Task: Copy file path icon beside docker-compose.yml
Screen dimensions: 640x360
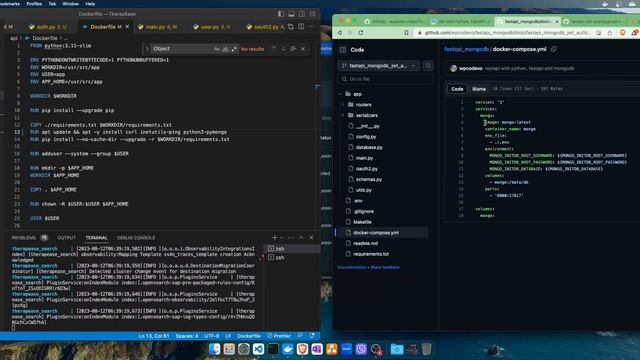Action: point(553,49)
